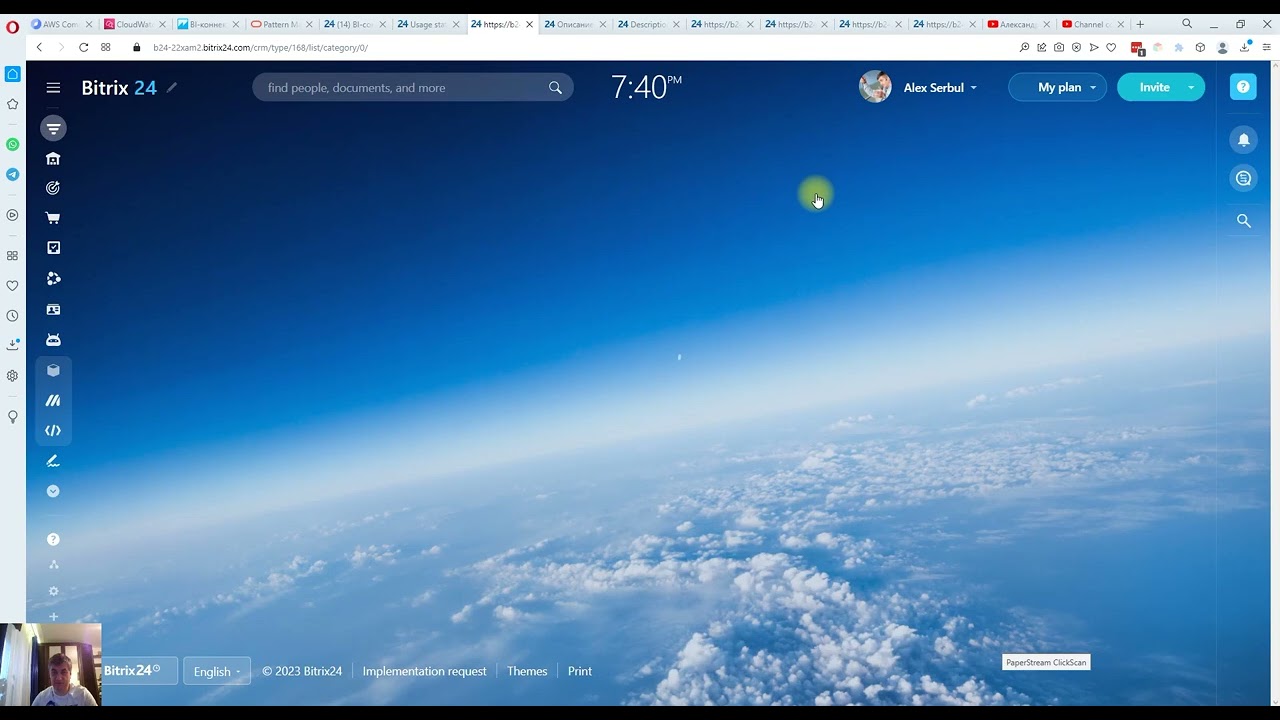Expand more items via the sidebar down-arrow circle

[53, 491]
